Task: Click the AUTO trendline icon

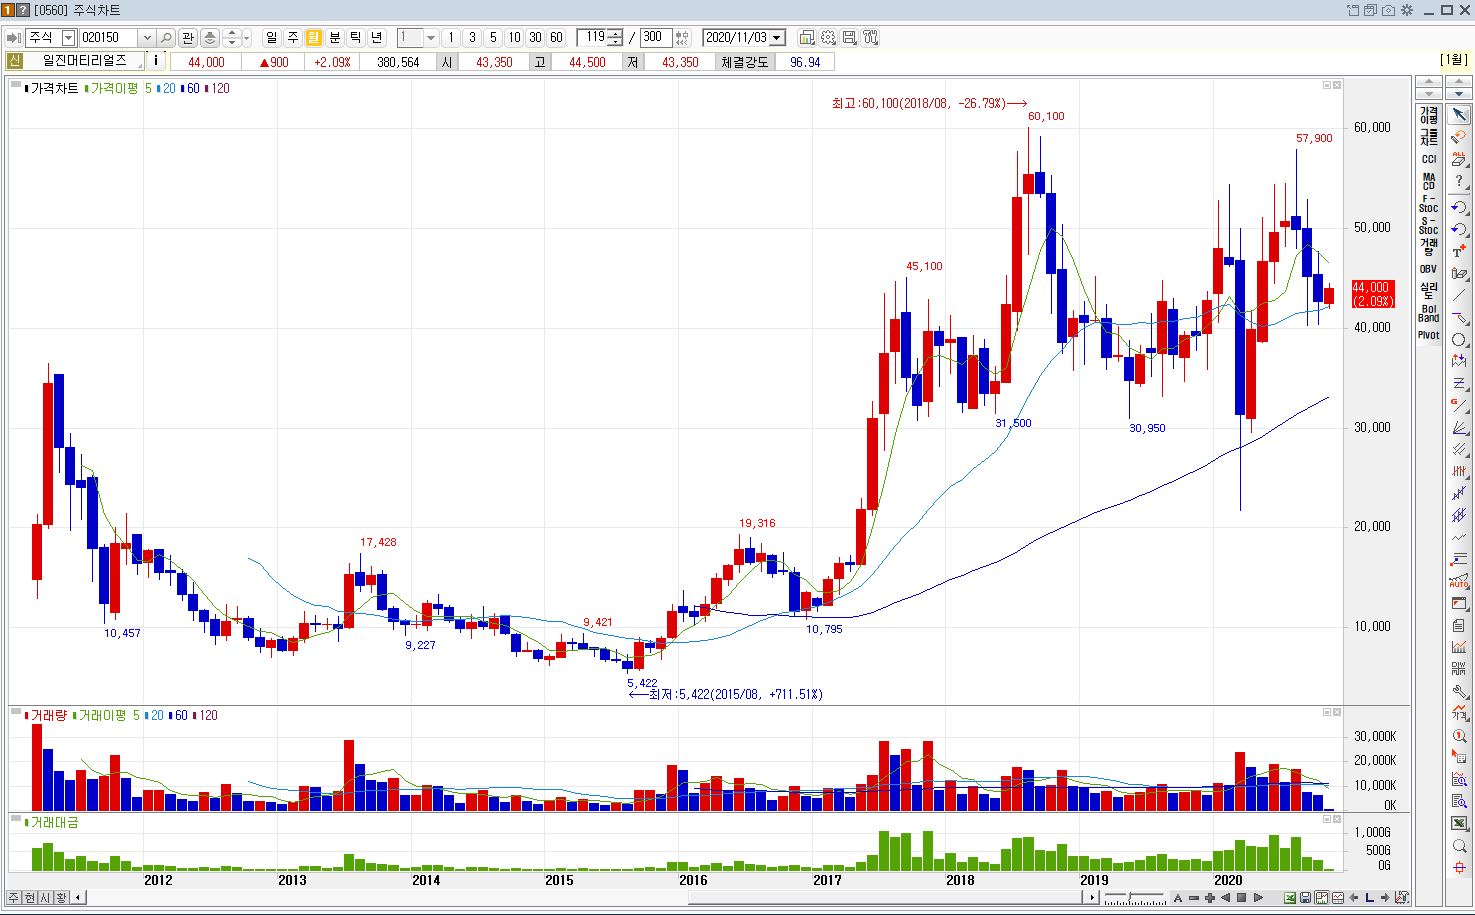Action: point(1460,581)
